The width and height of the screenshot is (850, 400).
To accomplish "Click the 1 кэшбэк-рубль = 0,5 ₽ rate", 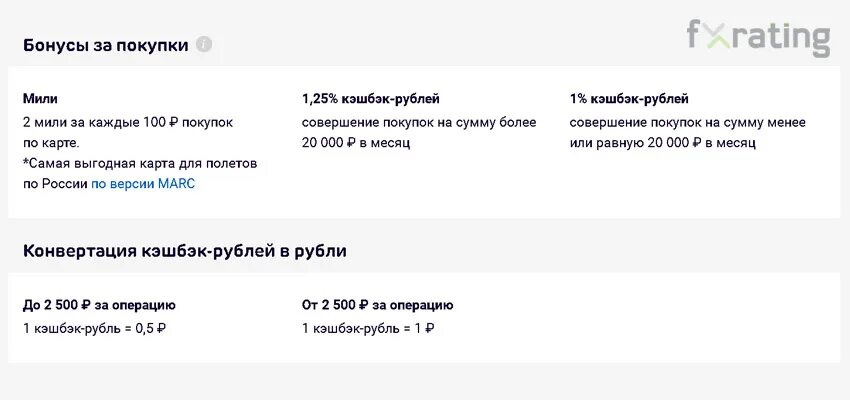I will [x=94, y=328].
